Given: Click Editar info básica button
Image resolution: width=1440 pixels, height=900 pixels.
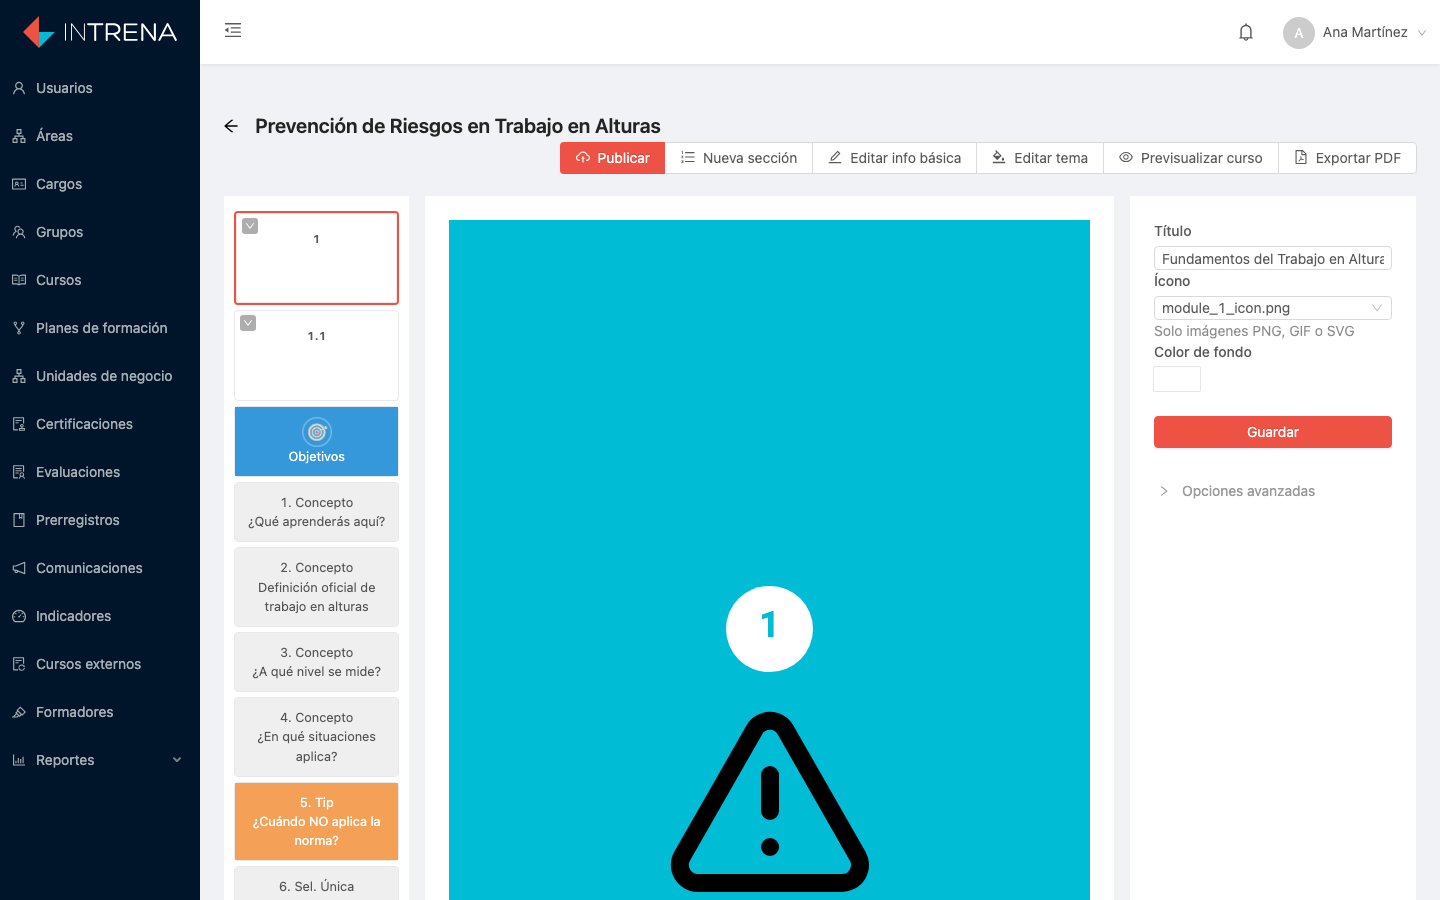Looking at the screenshot, I should 895,158.
